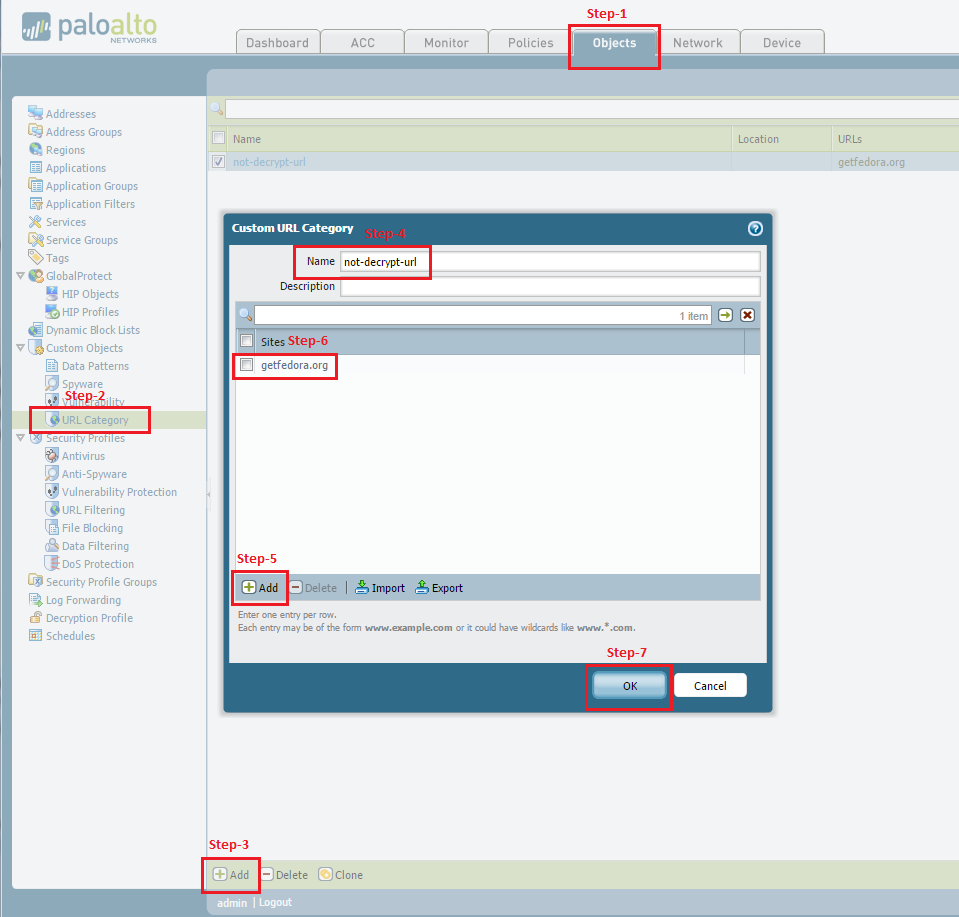Open the Dashboard tab
Viewport: 959px width, 917px height.
point(278,42)
